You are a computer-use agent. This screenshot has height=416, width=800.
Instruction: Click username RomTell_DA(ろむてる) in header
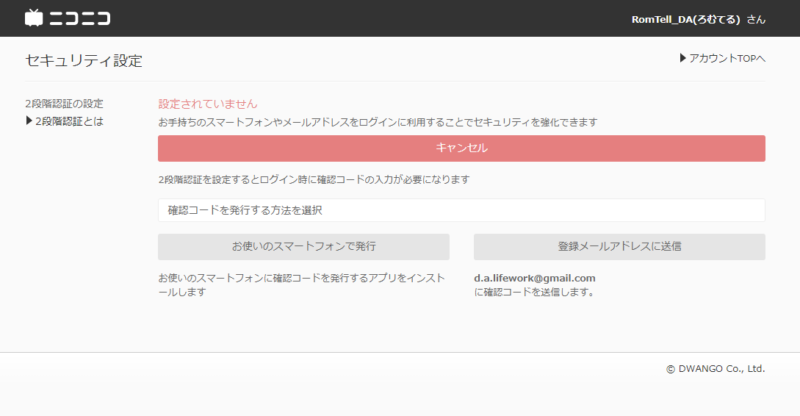click(691, 19)
